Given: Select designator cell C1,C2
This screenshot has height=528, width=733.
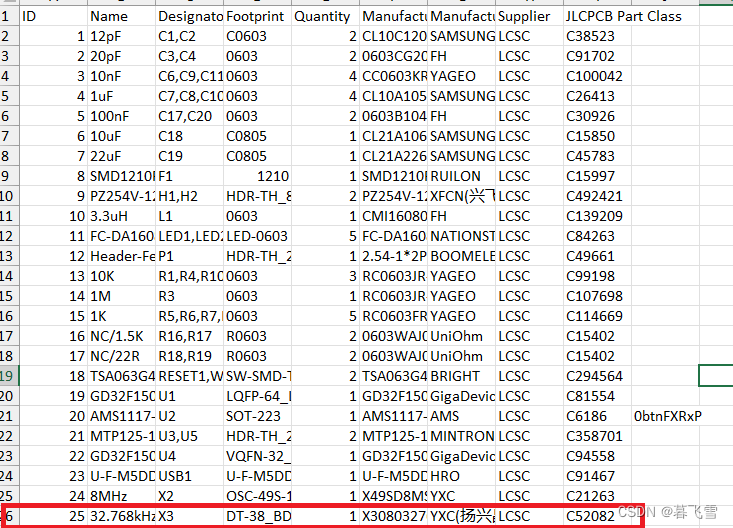Looking at the screenshot, I should [189, 36].
